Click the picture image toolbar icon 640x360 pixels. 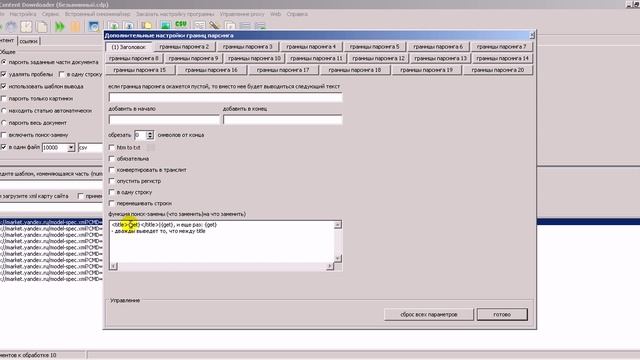coord(165,26)
